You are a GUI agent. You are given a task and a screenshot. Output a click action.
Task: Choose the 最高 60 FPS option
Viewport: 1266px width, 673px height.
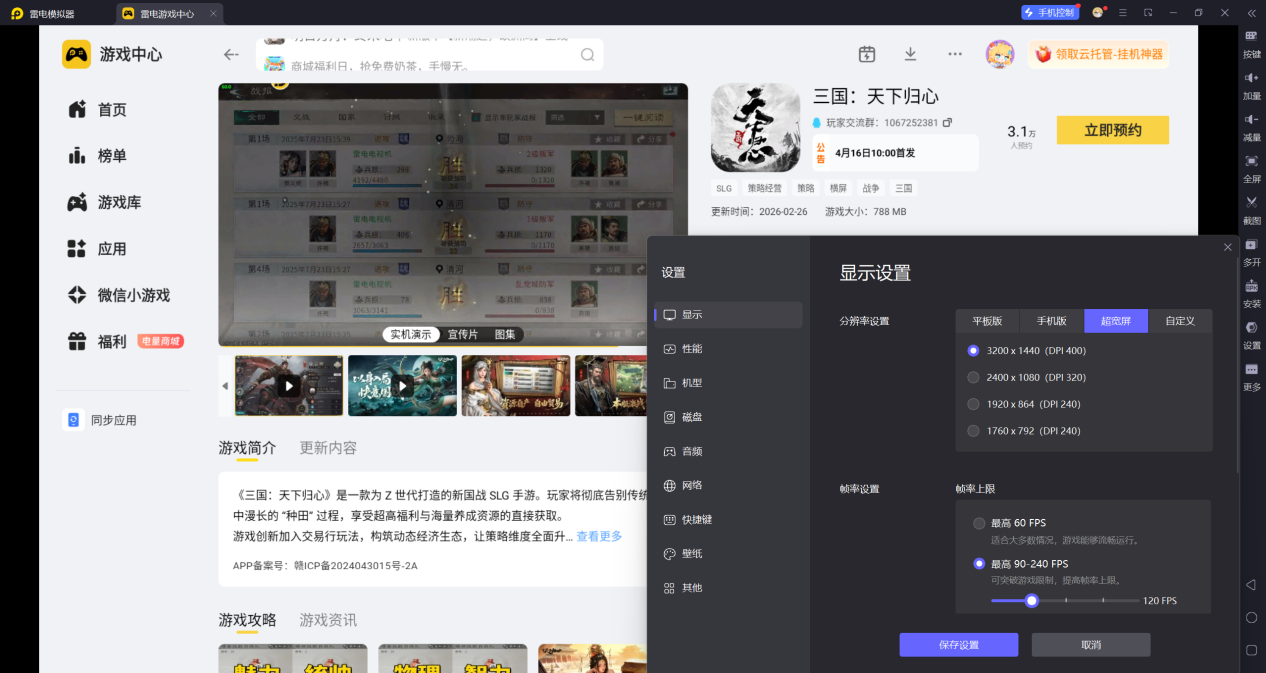tap(979, 523)
